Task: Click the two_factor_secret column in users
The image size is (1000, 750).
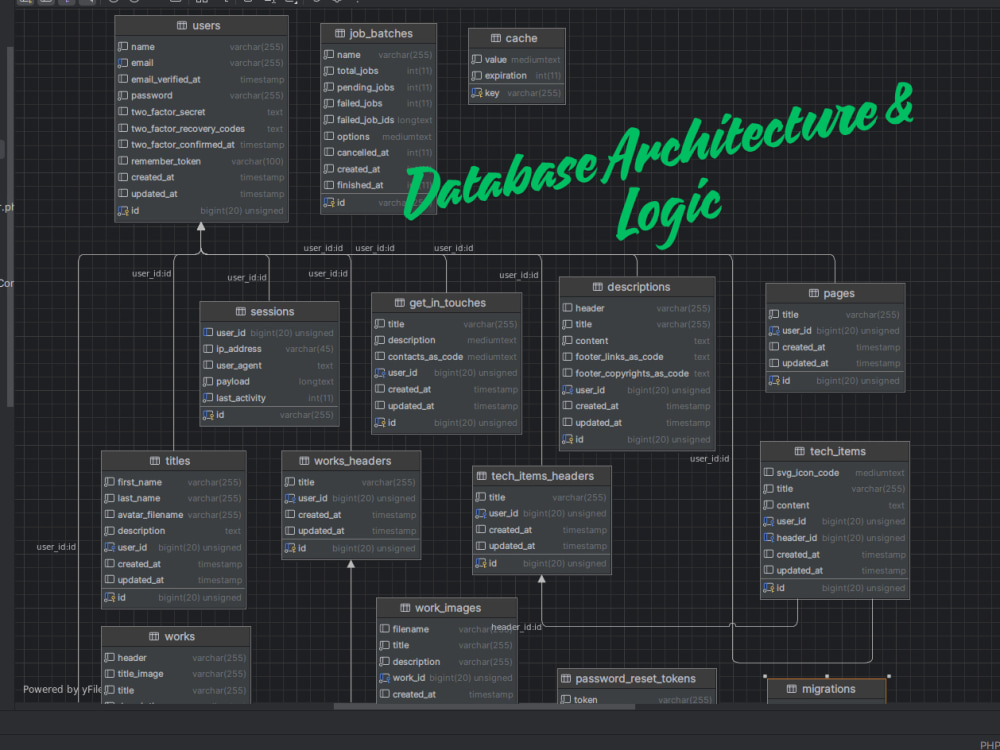Action: click(201, 112)
